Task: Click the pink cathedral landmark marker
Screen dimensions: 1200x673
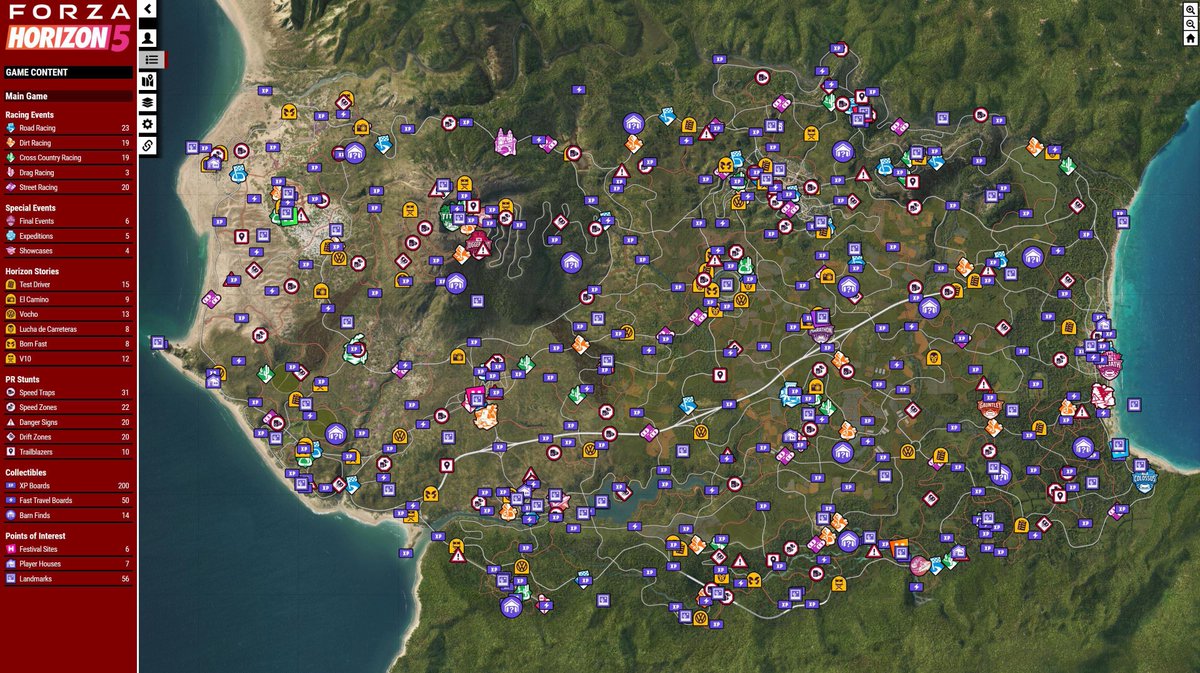Action: (506, 142)
